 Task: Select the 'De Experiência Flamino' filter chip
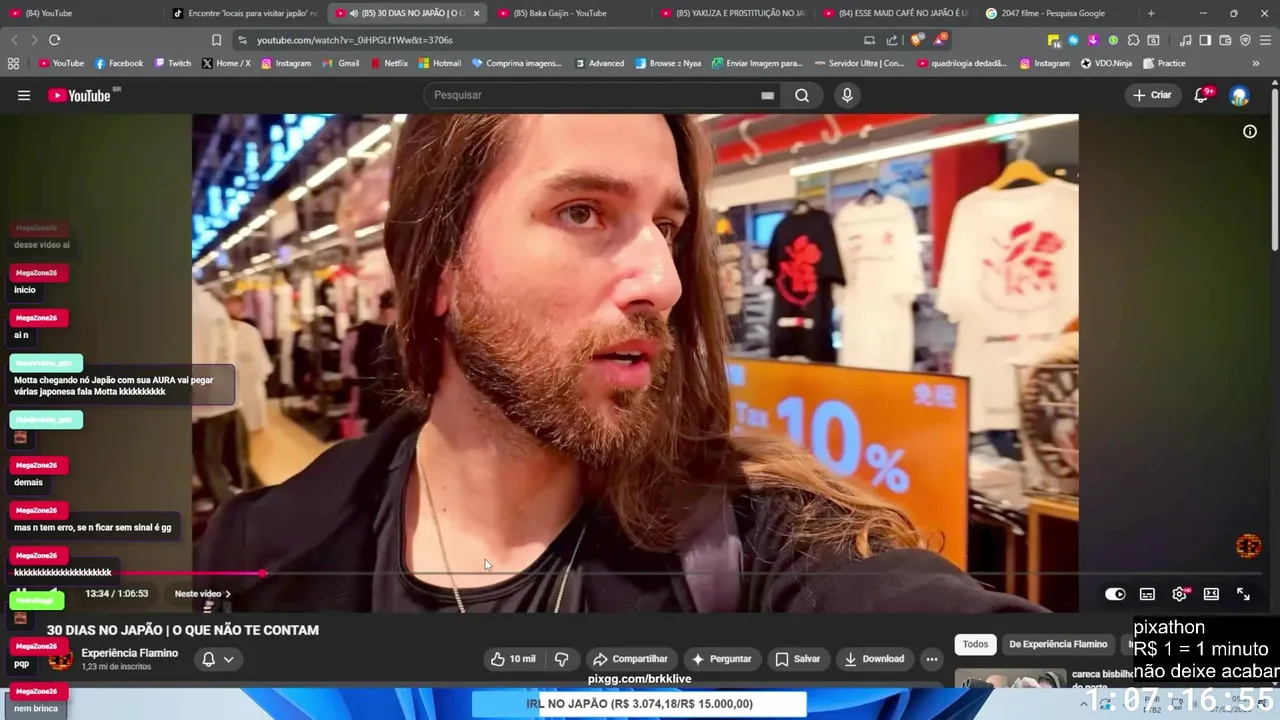pyautogui.click(x=1058, y=644)
